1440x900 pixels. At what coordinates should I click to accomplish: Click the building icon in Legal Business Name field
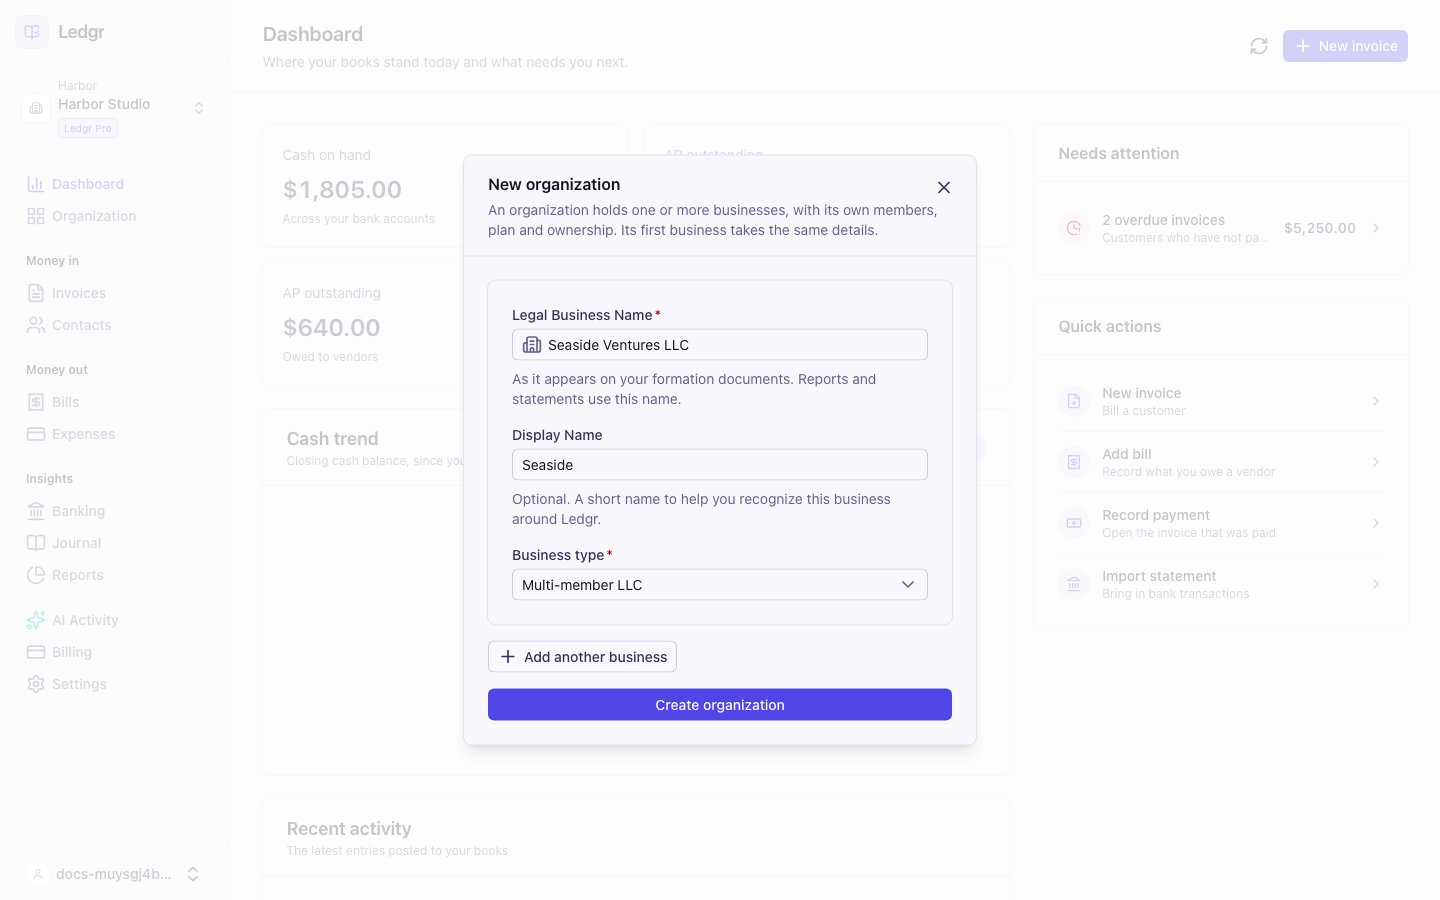click(532, 345)
